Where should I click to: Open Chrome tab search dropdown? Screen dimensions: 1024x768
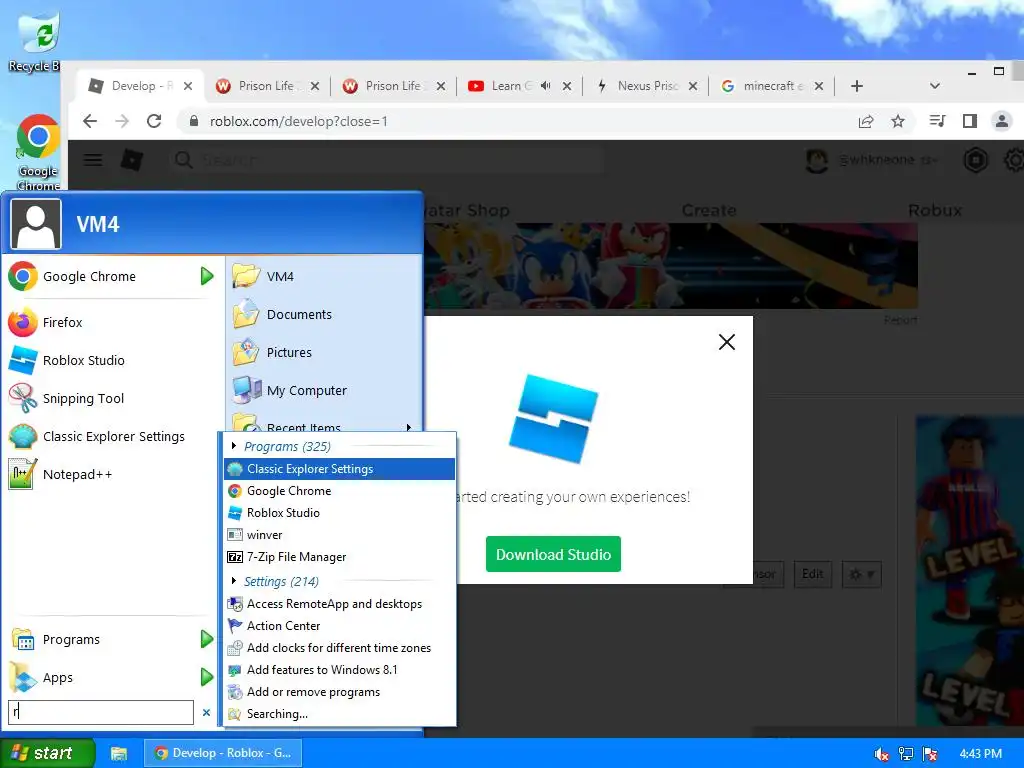[x=935, y=86]
